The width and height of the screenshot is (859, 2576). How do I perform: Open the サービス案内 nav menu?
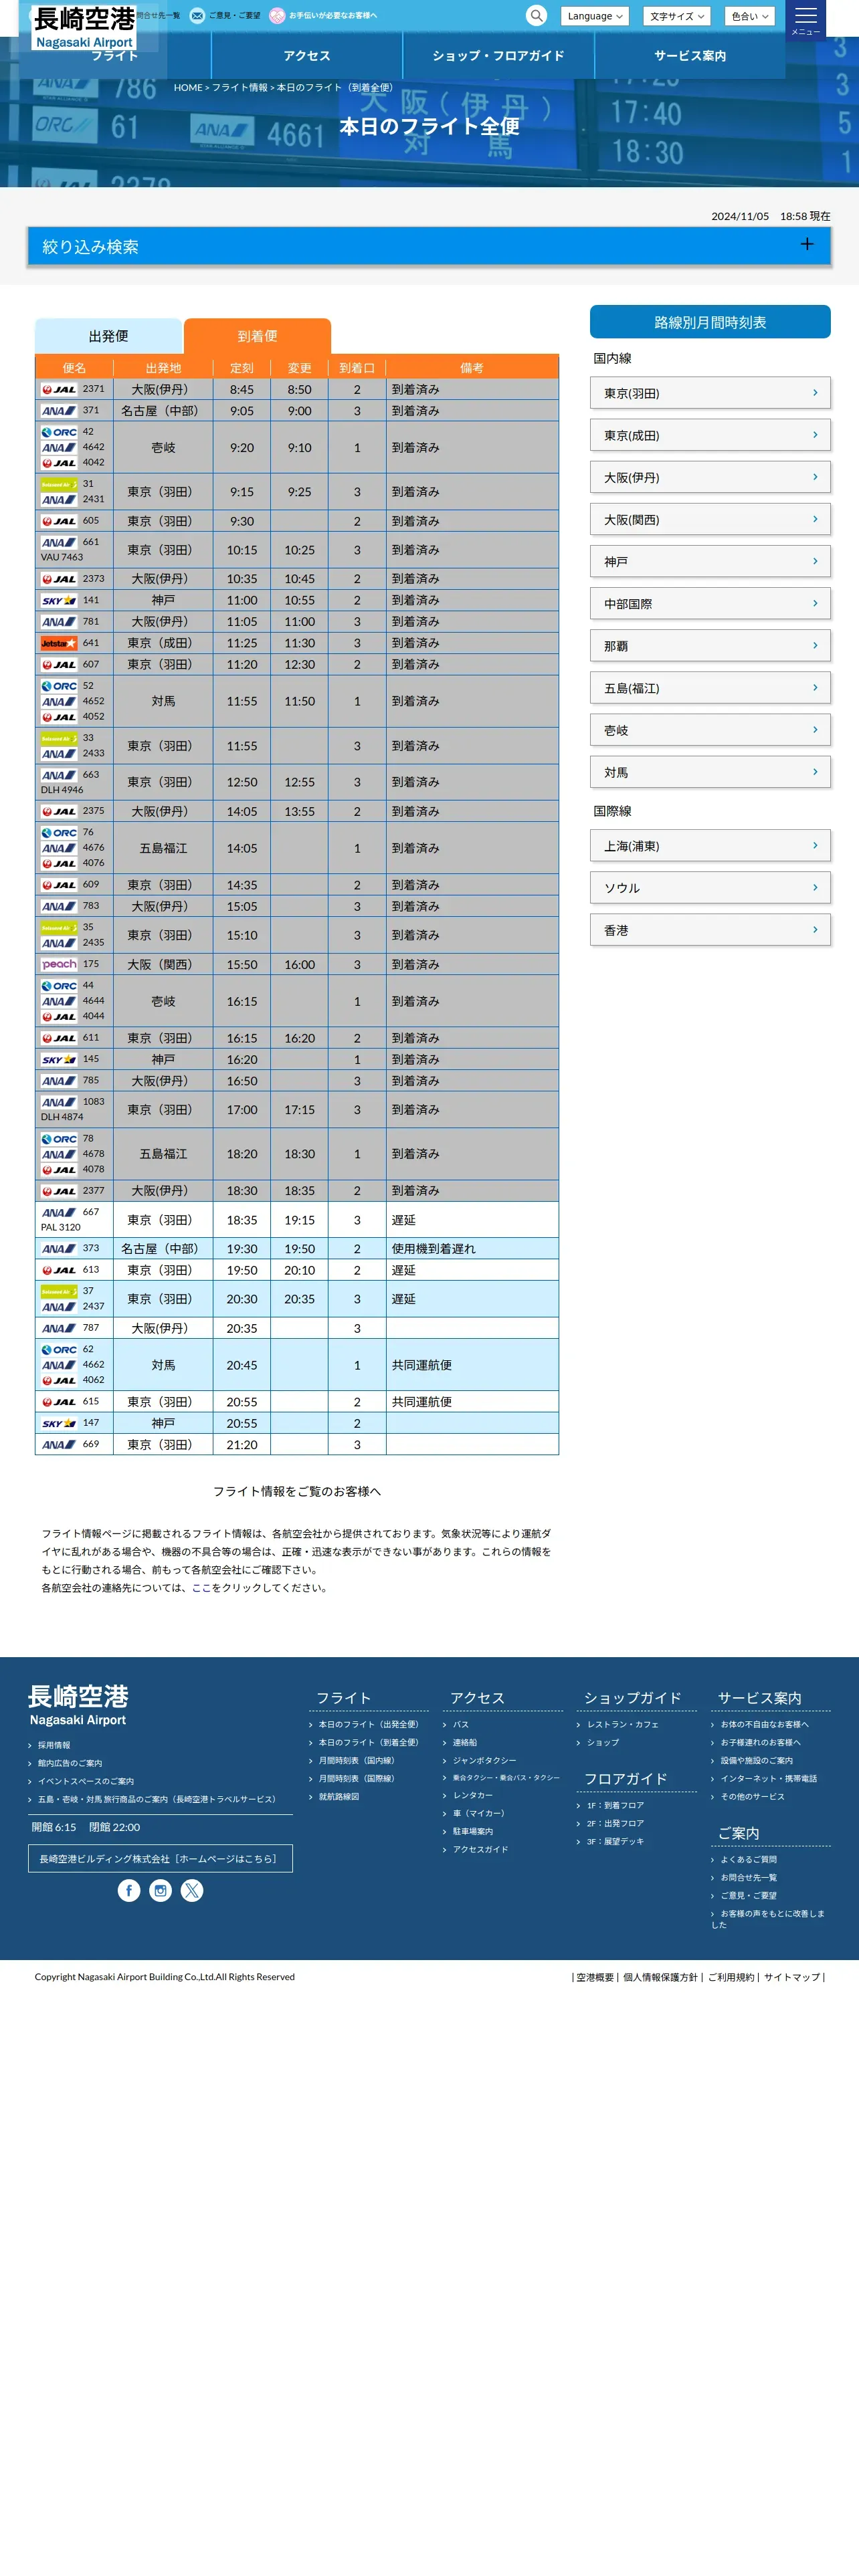[690, 56]
